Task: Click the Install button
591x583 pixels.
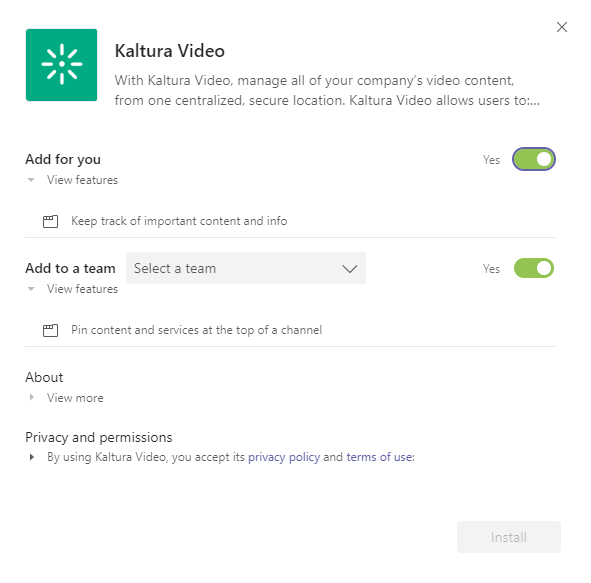Action: point(509,537)
